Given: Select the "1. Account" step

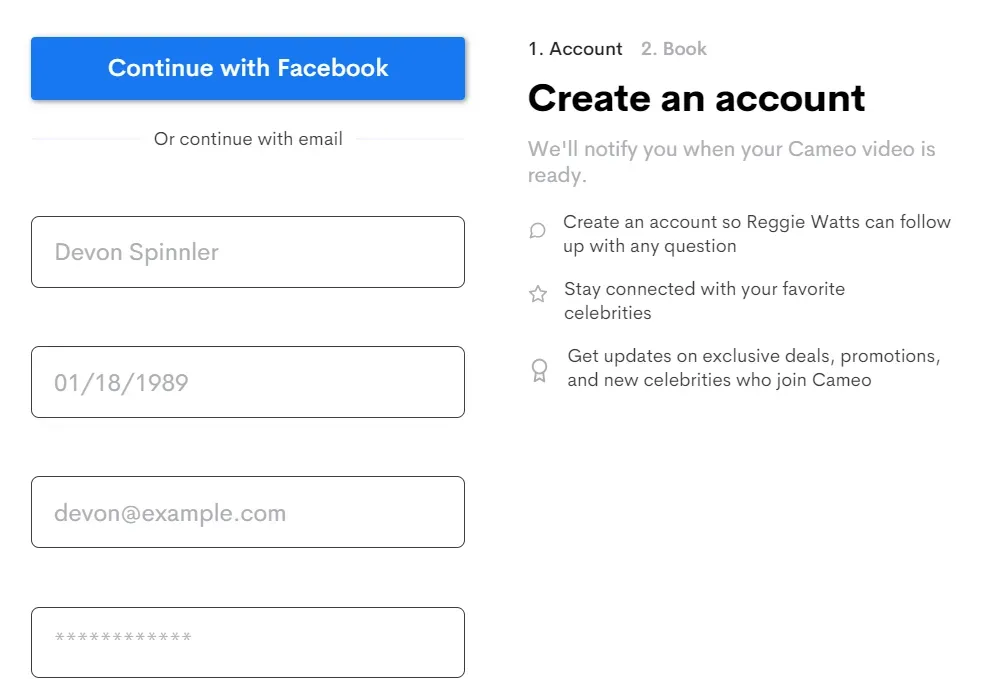Looking at the screenshot, I should pyautogui.click(x=575, y=49).
